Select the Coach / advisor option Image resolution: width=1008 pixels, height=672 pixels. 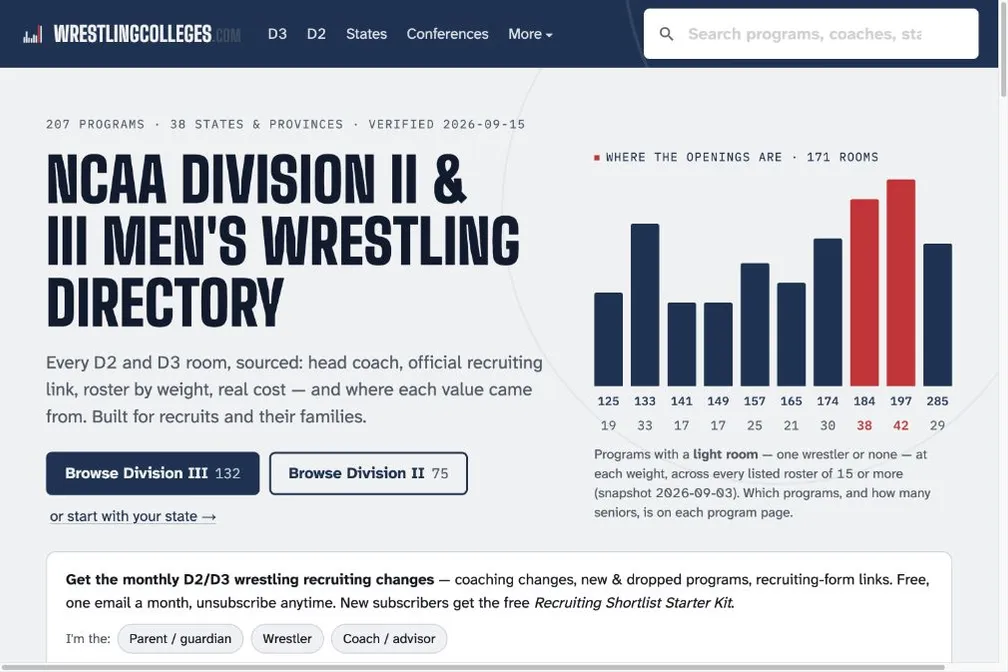(x=389, y=639)
